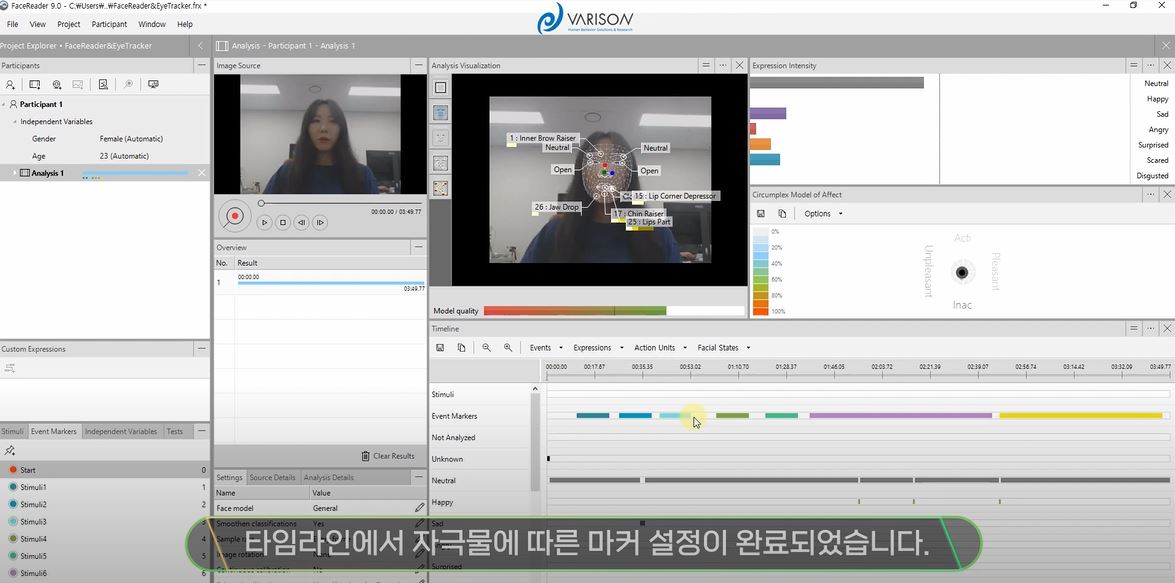Image resolution: width=1175 pixels, height=583 pixels.
Task: Switch to the Analysis Details tab
Action: (x=328, y=477)
